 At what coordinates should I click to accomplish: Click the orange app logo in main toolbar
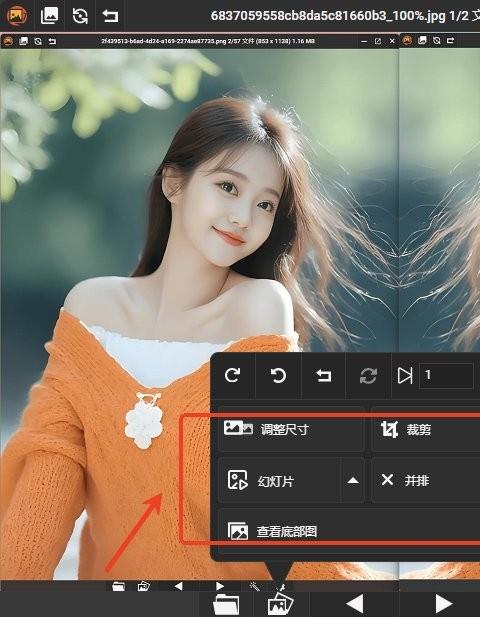17,16
